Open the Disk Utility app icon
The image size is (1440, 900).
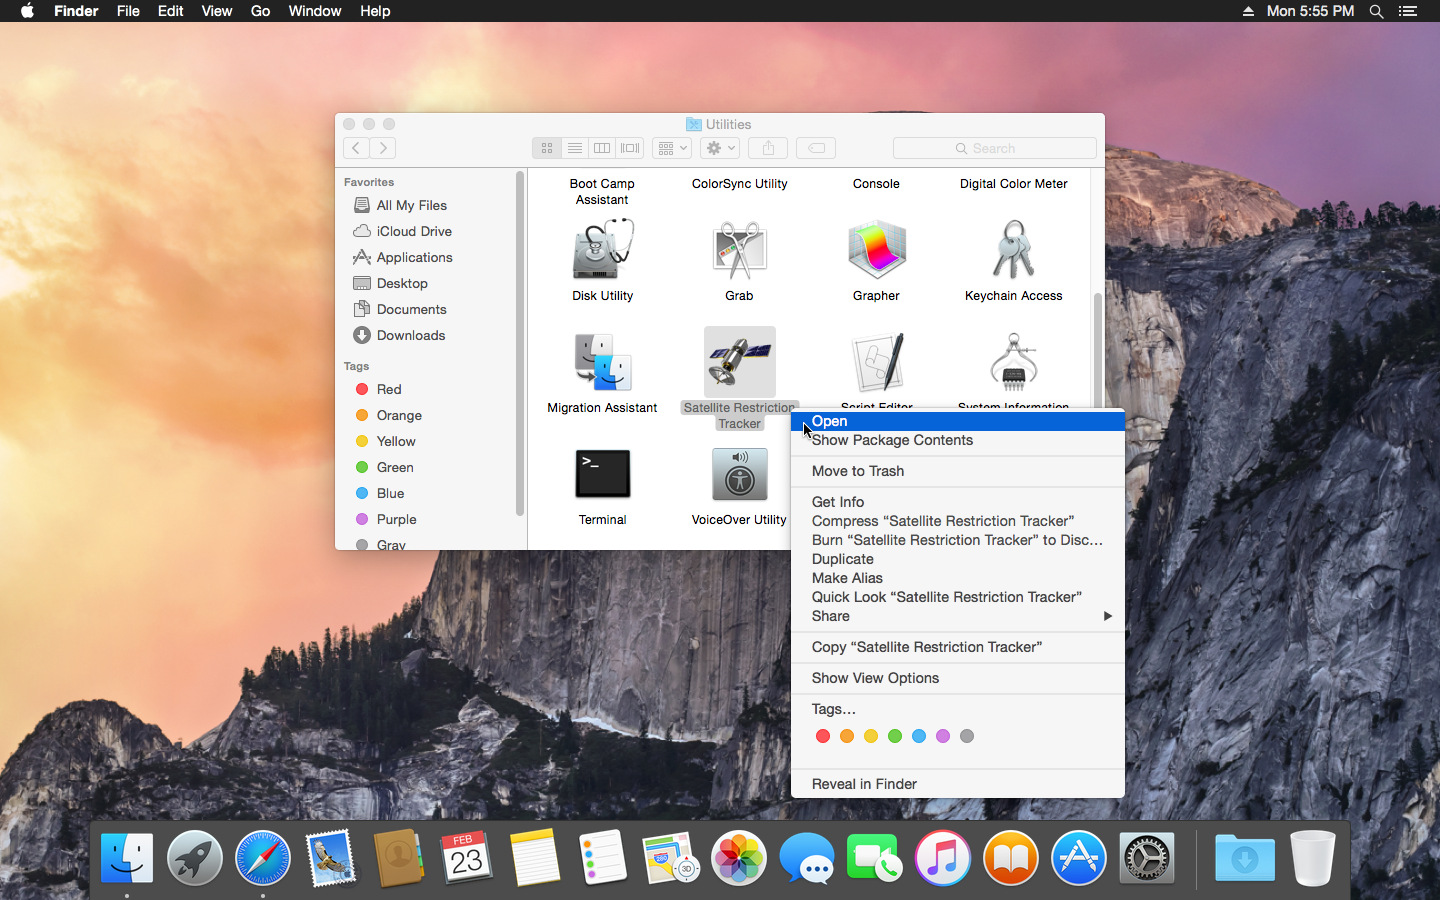point(602,250)
